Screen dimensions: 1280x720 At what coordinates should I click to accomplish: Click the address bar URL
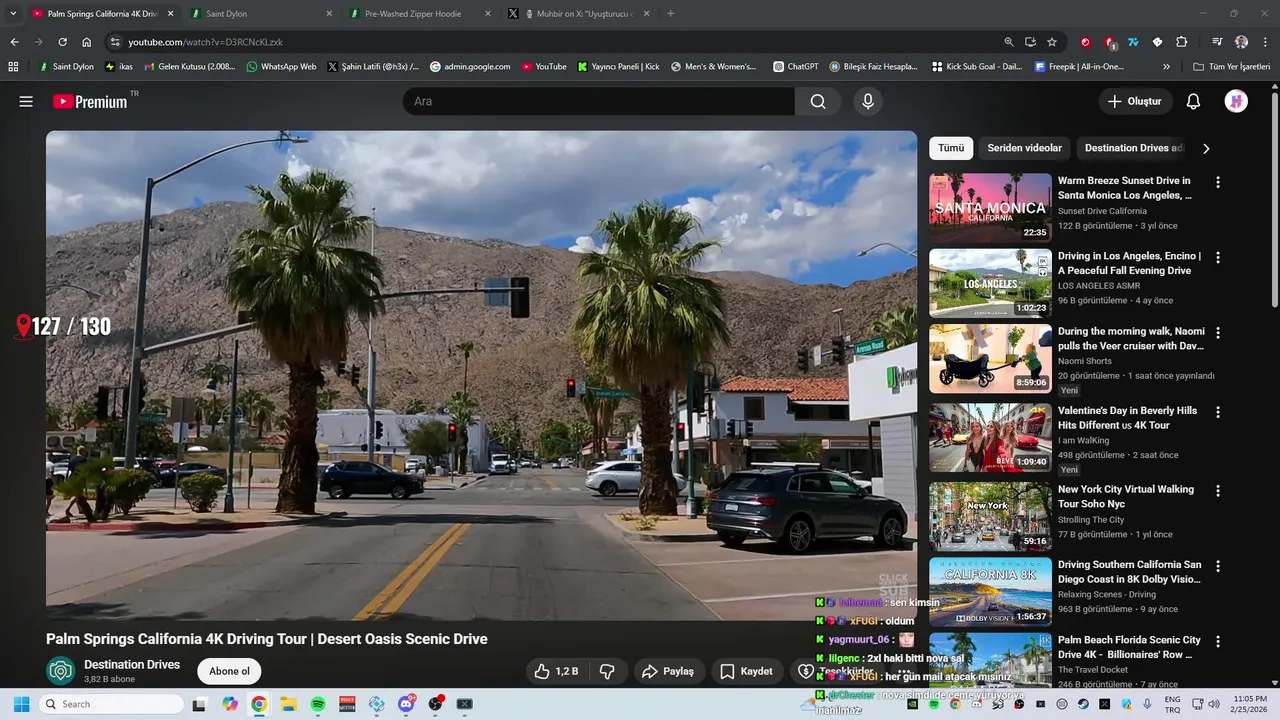pos(206,42)
